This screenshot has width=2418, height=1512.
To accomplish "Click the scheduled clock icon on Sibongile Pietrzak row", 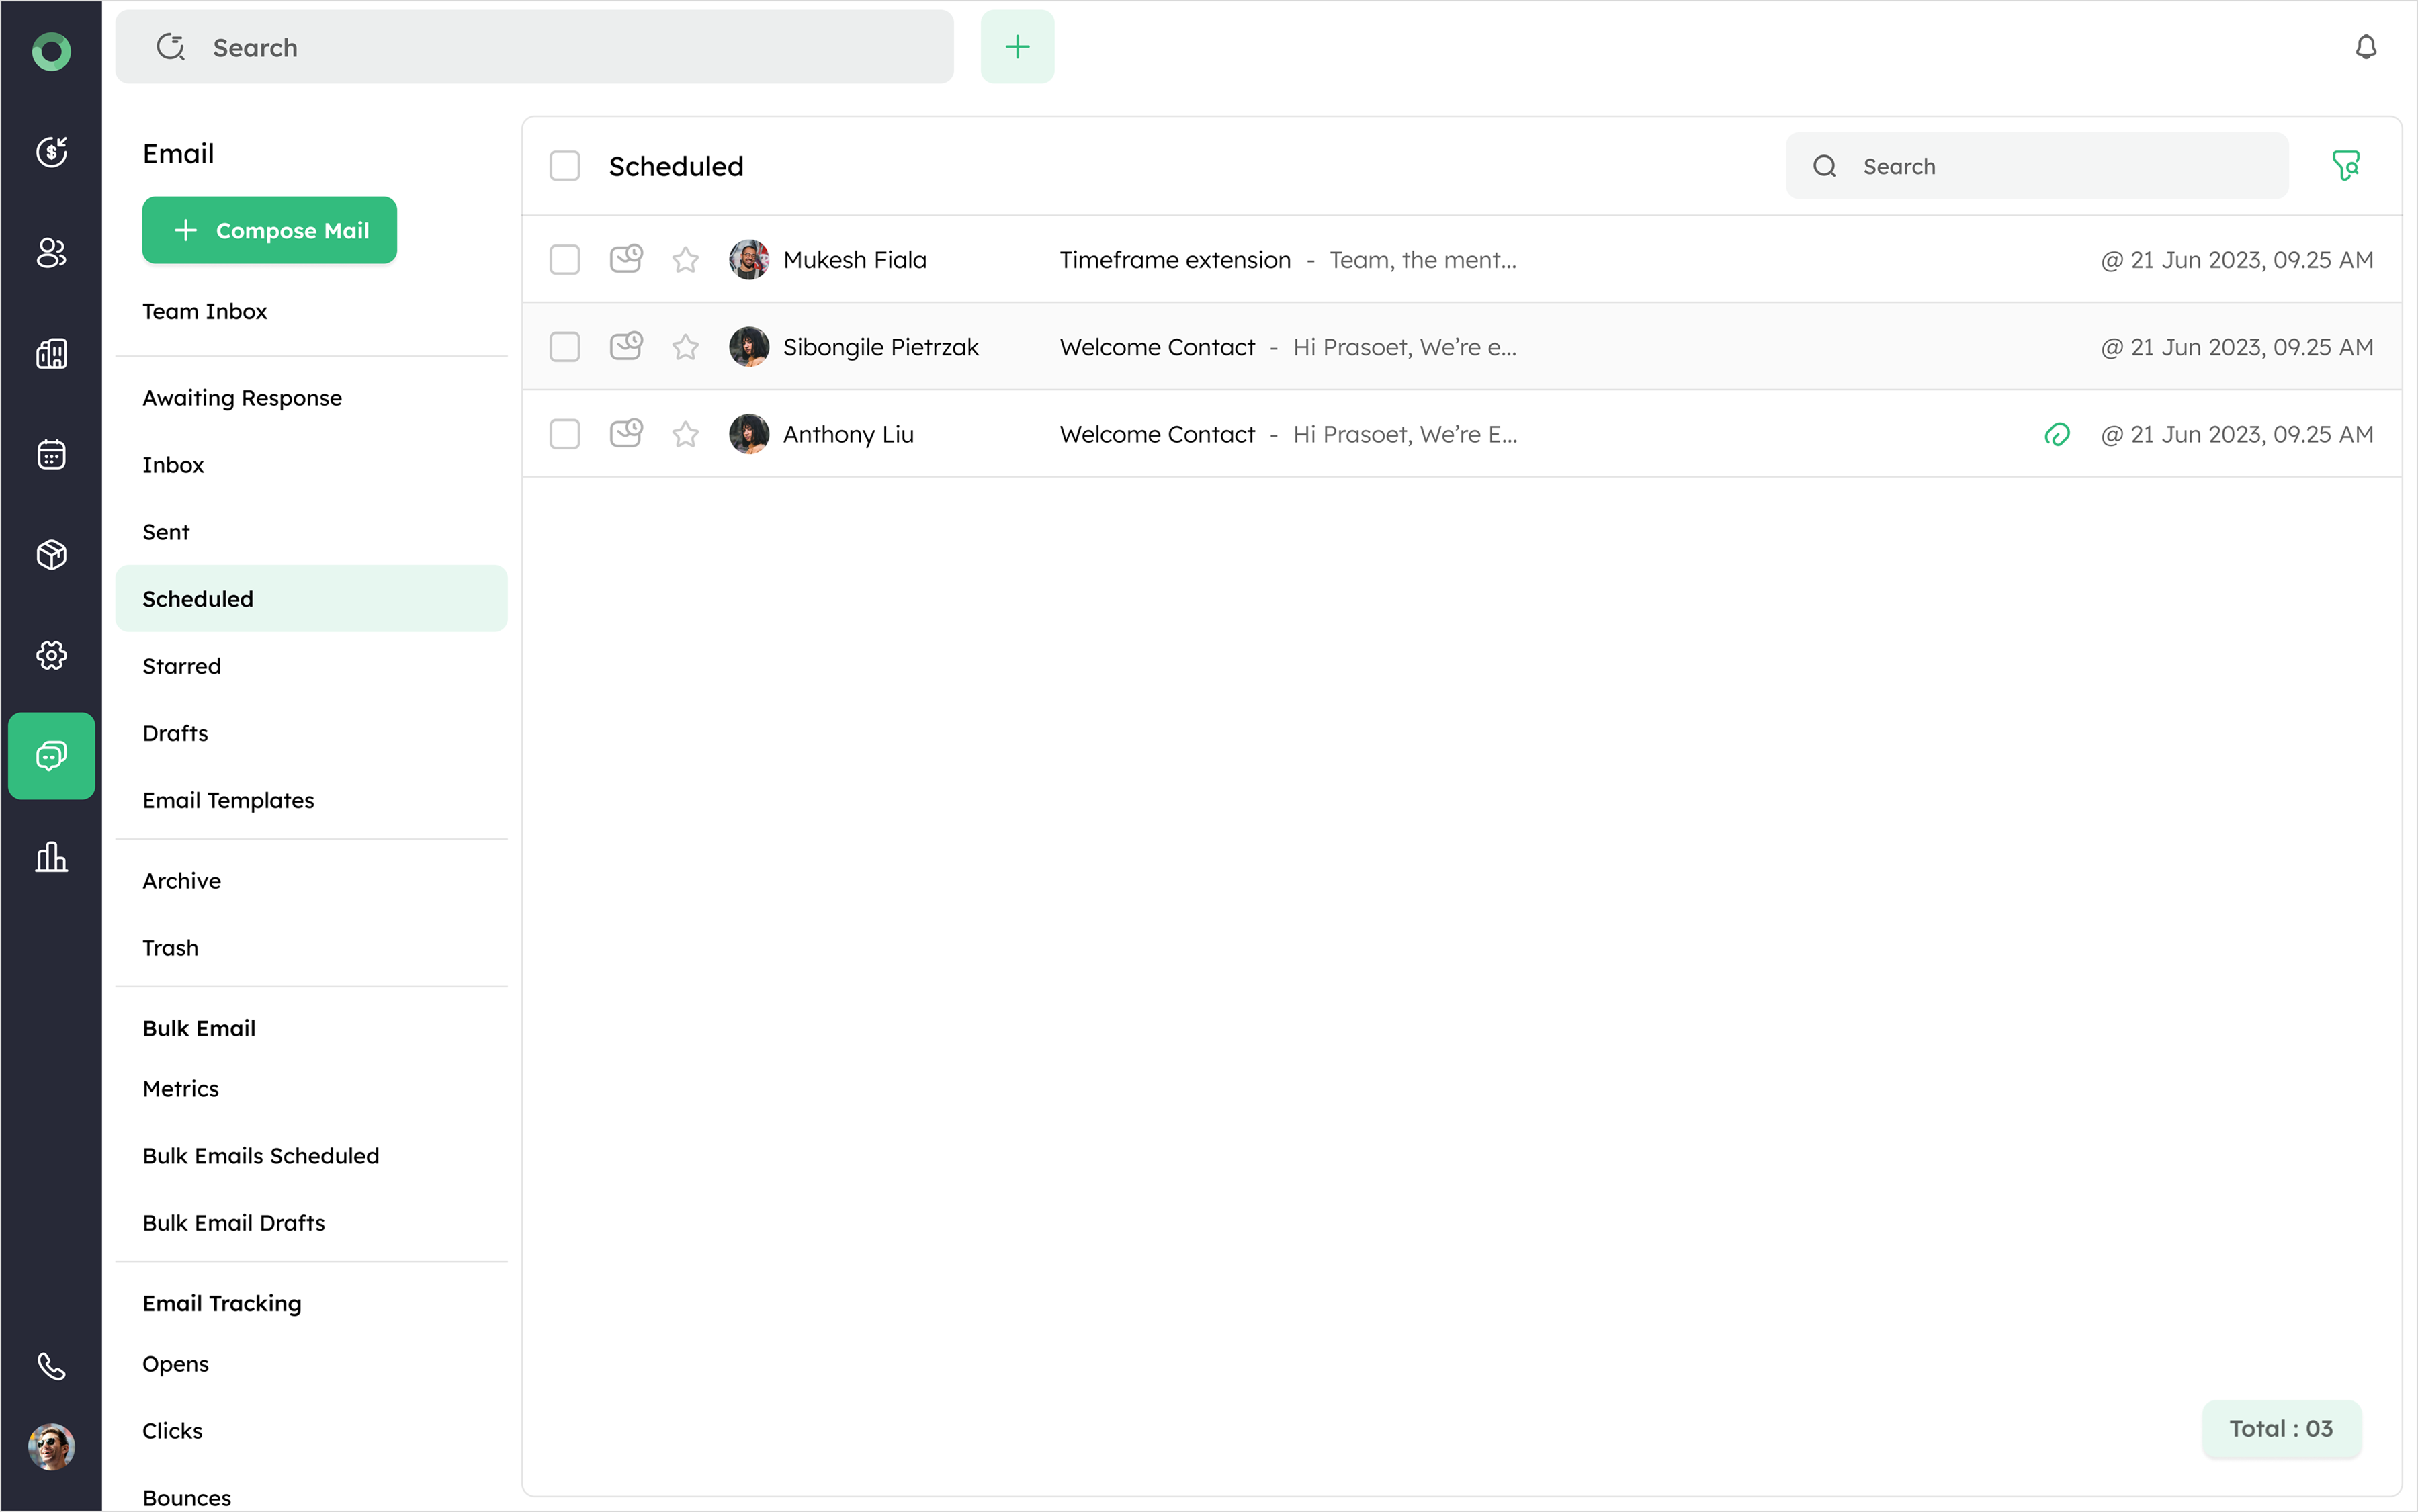I will (626, 346).
